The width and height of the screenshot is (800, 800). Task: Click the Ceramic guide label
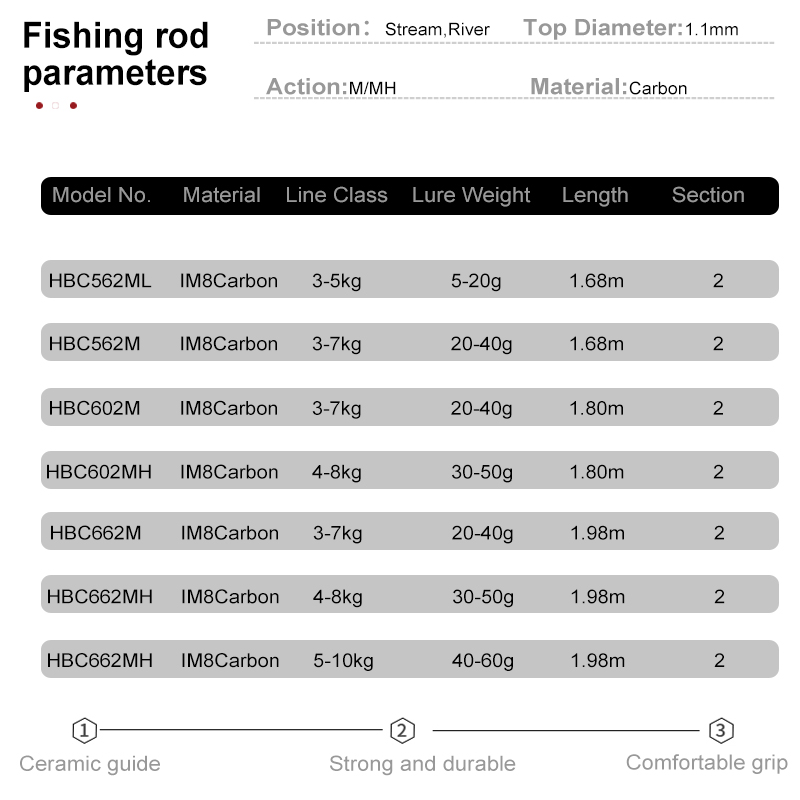[90, 764]
